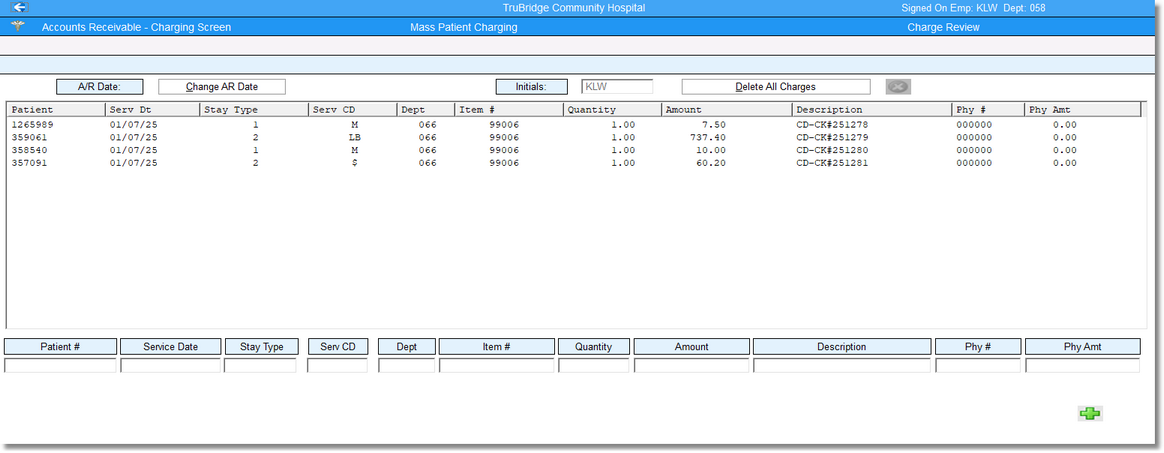
Task: Click Delete All Charges button
Action: click(776, 87)
